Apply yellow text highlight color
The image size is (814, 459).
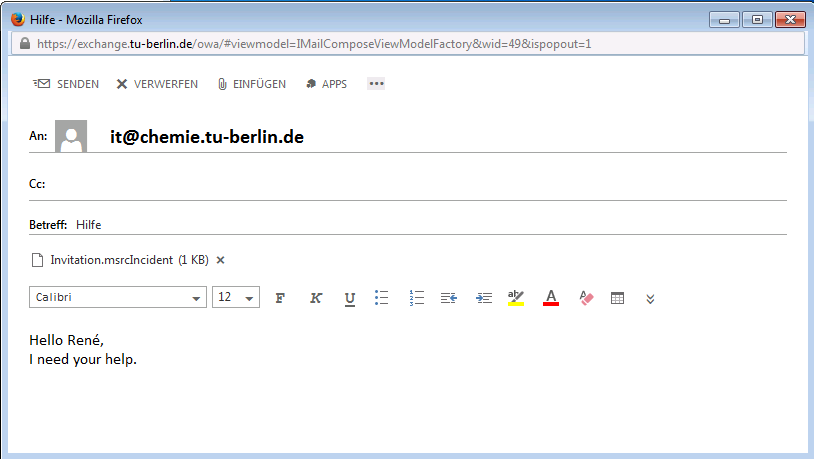516,298
